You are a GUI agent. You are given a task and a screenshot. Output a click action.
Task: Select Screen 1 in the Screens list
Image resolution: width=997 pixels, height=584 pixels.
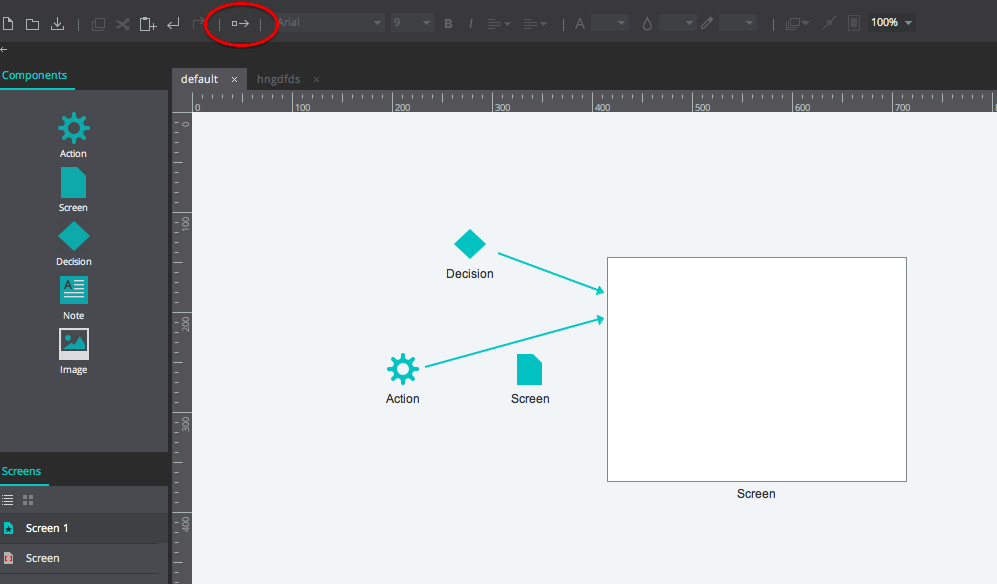click(x=47, y=528)
